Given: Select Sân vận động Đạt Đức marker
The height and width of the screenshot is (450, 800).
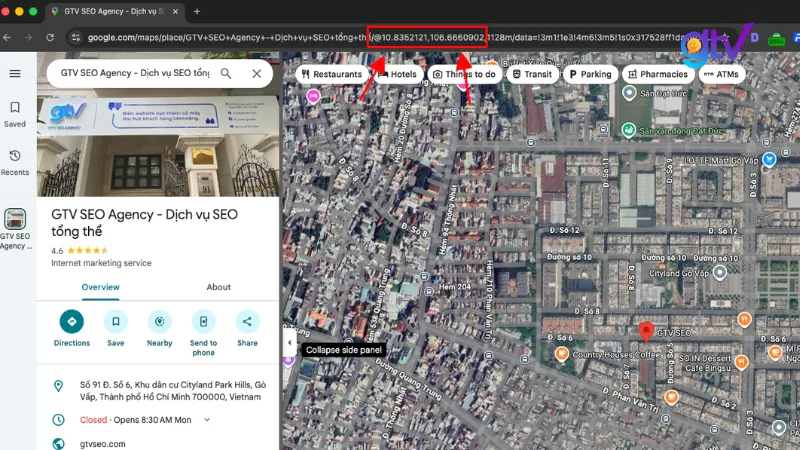Looking at the screenshot, I should point(629,130).
